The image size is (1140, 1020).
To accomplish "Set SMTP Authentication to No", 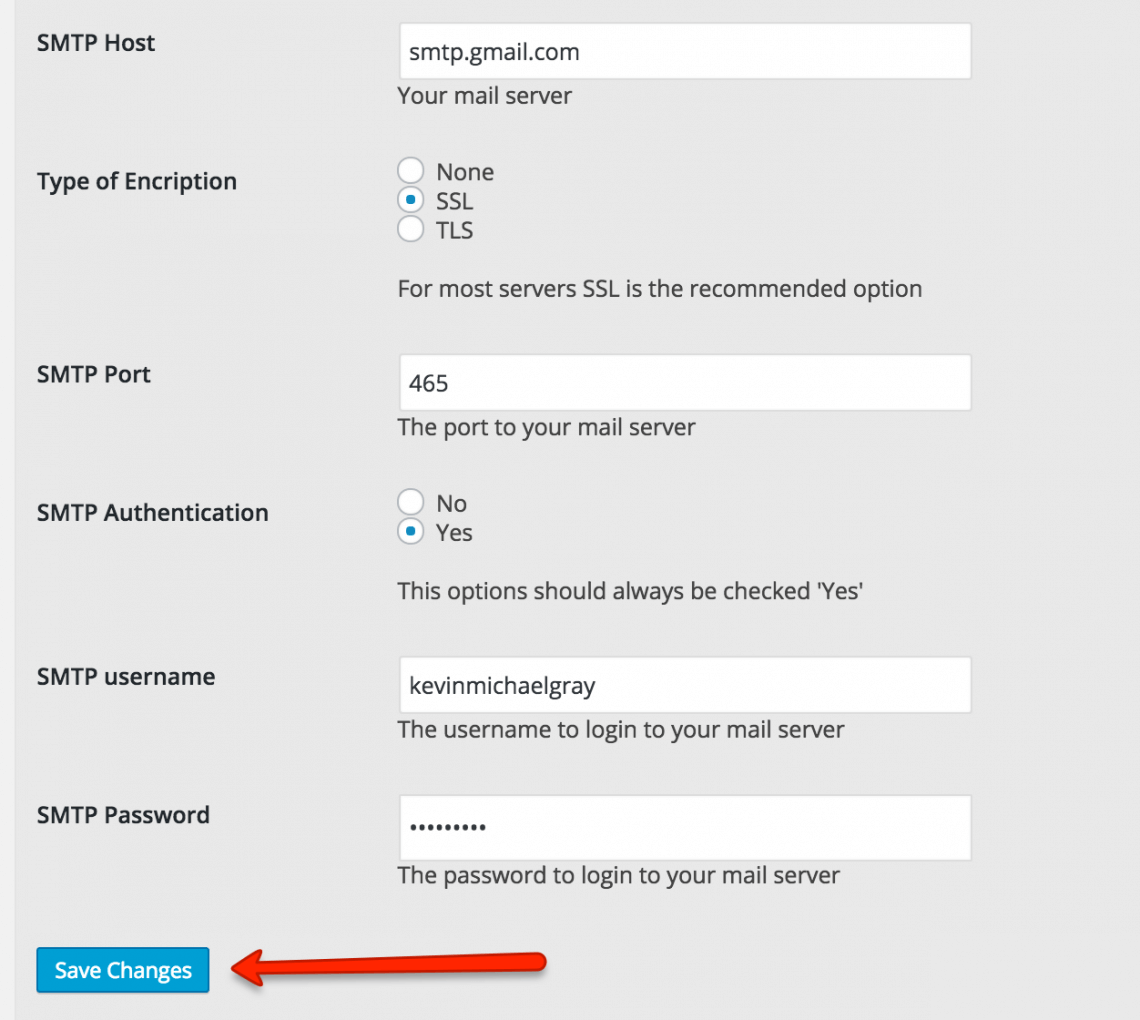I will tap(410, 501).
